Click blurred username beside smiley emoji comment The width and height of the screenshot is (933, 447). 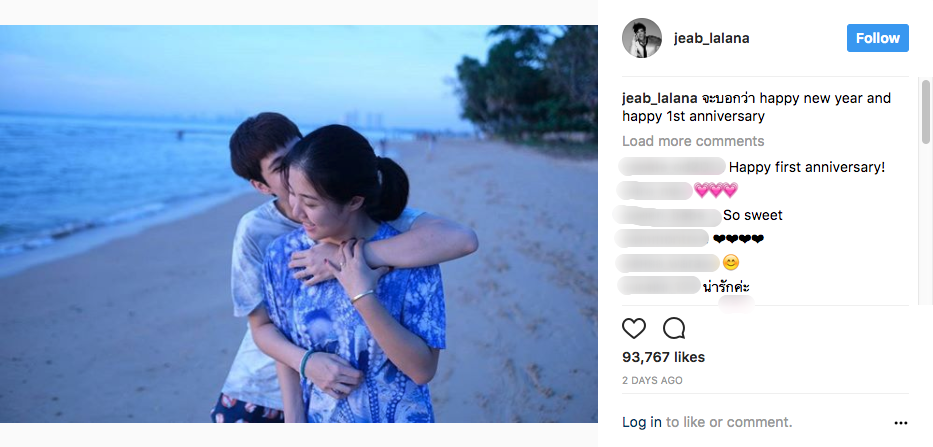668,262
